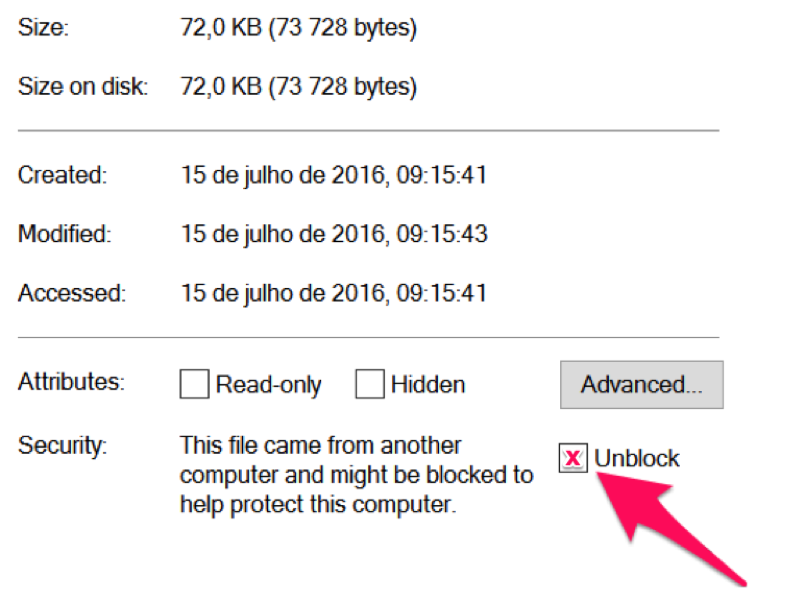
Task: Tick the Hidden attribute checkbox
Action: tap(371, 385)
